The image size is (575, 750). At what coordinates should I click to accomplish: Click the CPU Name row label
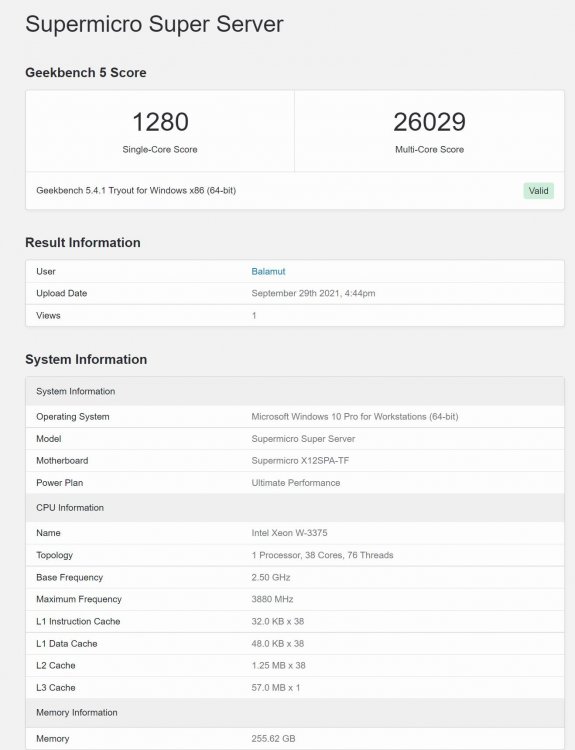[x=48, y=533]
